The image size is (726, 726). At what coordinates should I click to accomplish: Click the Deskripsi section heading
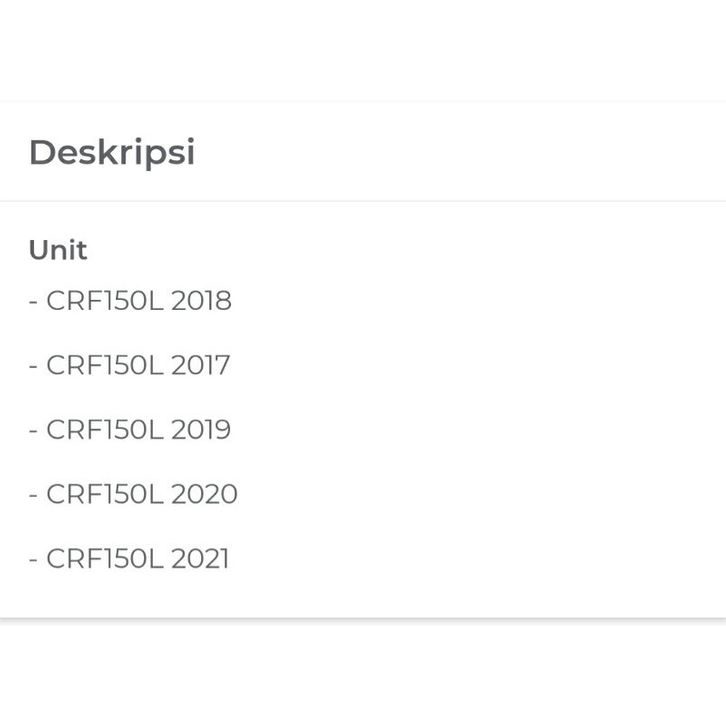pos(112,153)
